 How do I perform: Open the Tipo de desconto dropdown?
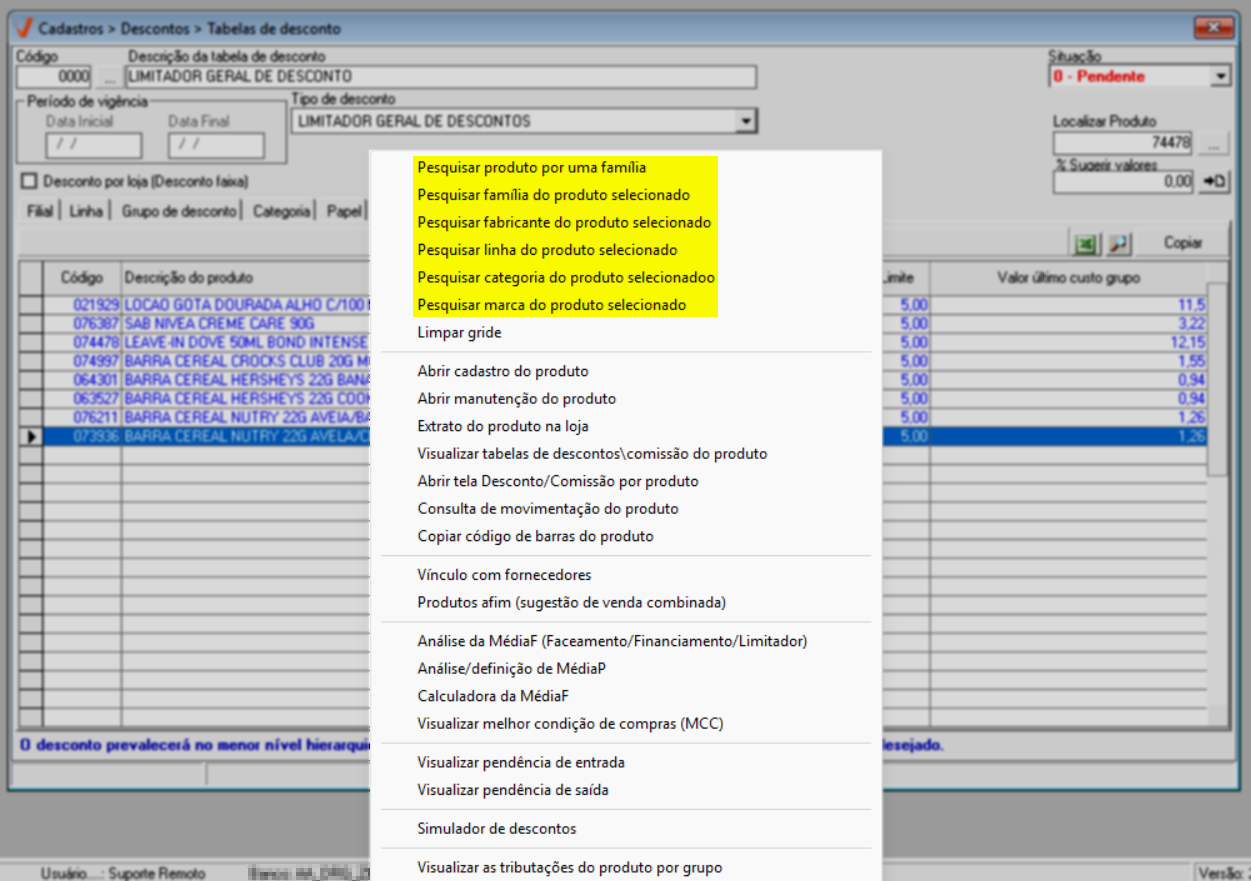click(743, 121)
